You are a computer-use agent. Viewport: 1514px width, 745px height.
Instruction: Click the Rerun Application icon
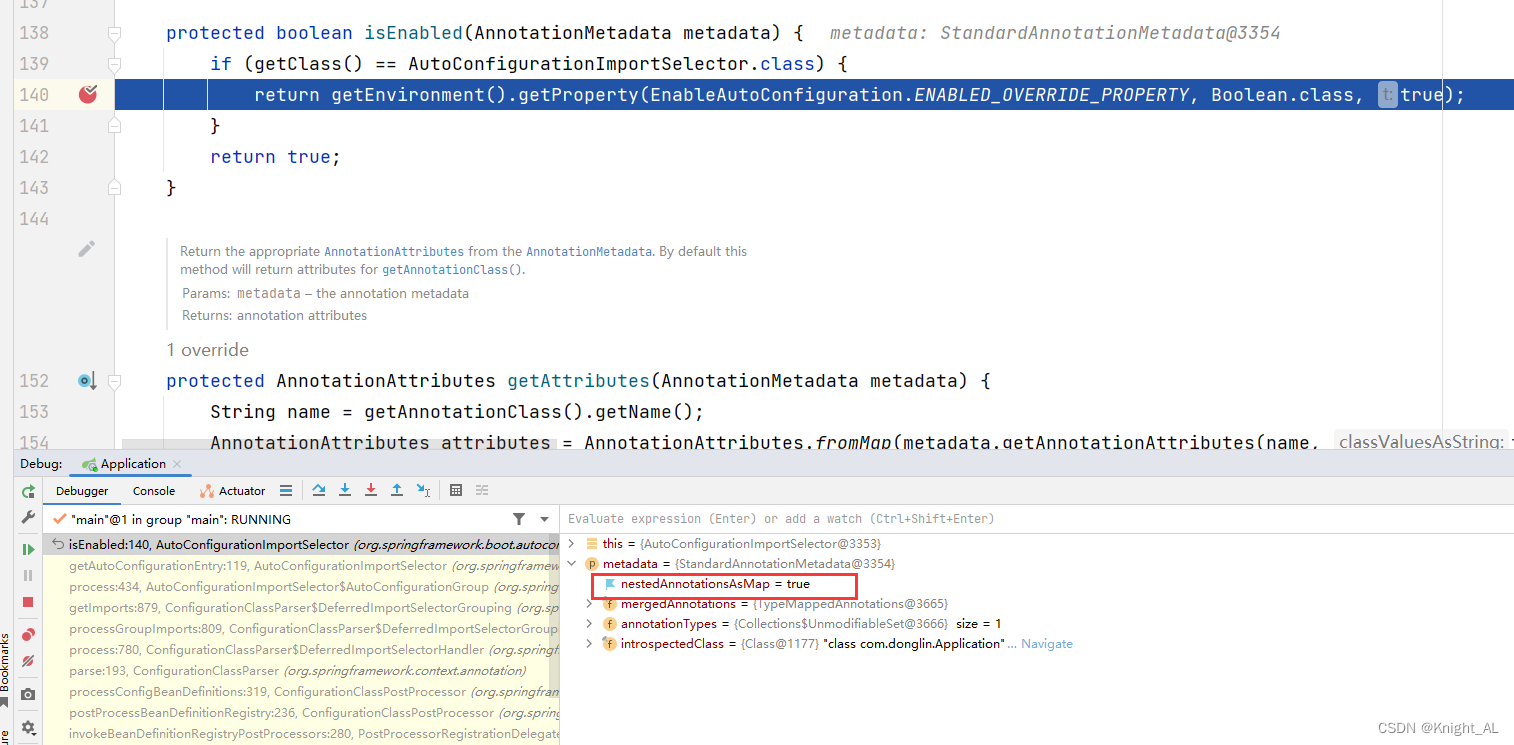pyautogui.click(x=28, y=491)
